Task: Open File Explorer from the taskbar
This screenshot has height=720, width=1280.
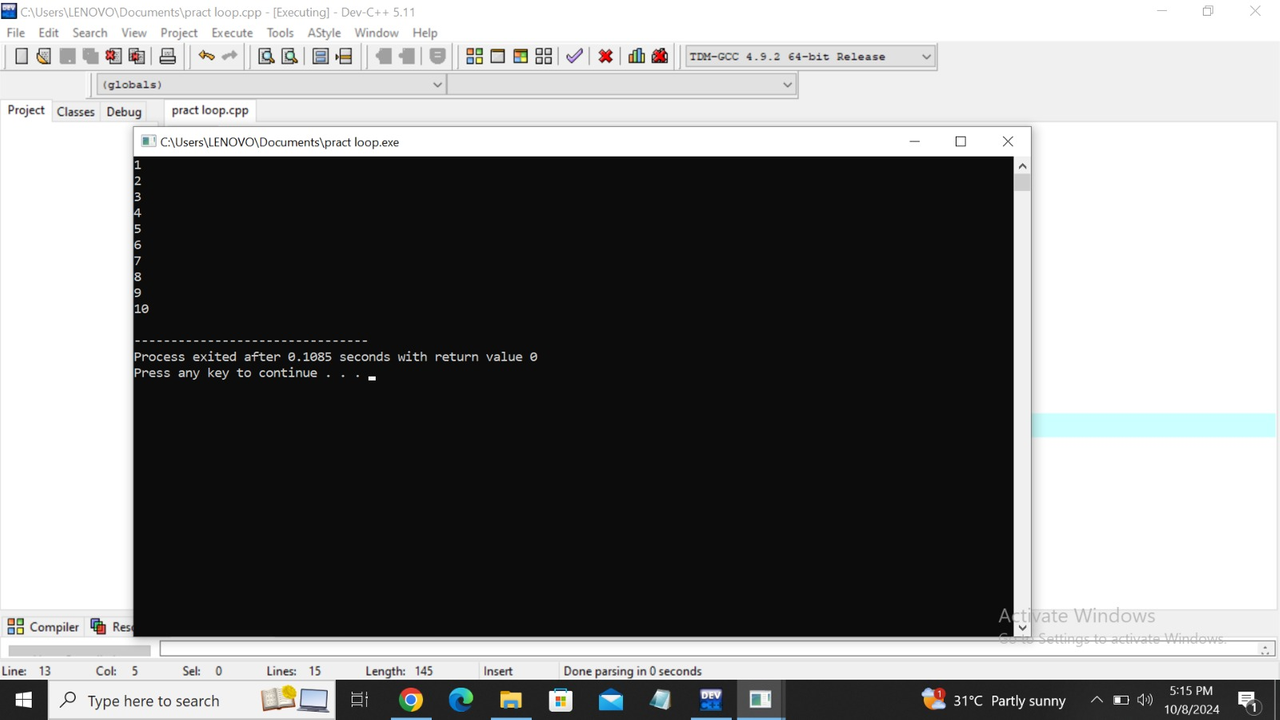Action: (x=510, y=700)
